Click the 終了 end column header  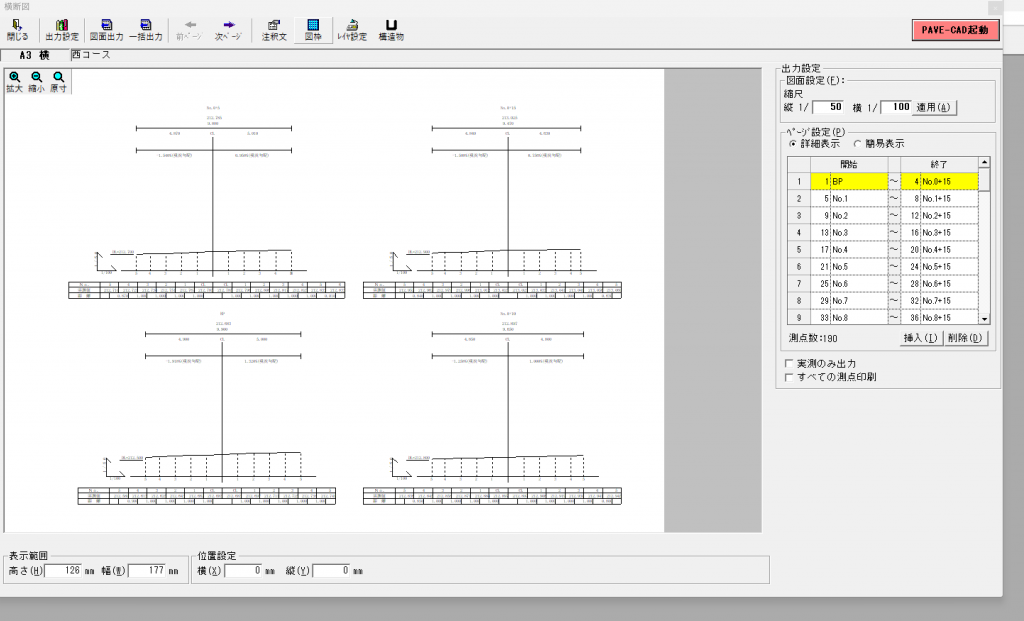(939, 165)
